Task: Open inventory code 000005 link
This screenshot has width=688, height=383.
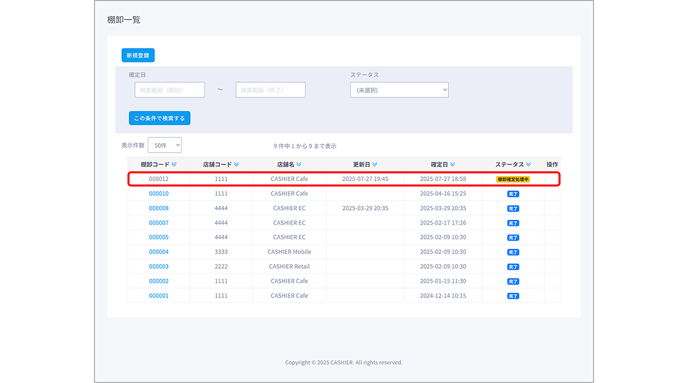Action: (158, 237)
